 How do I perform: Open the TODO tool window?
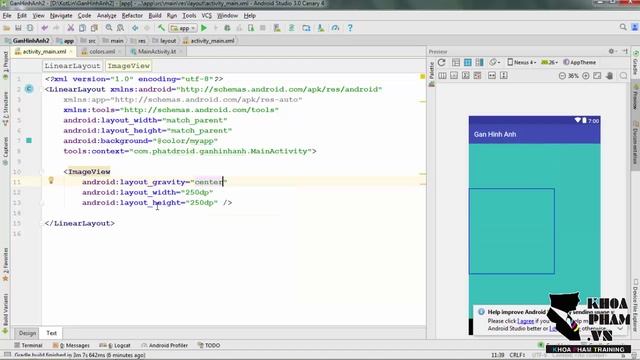coord(209,345)
